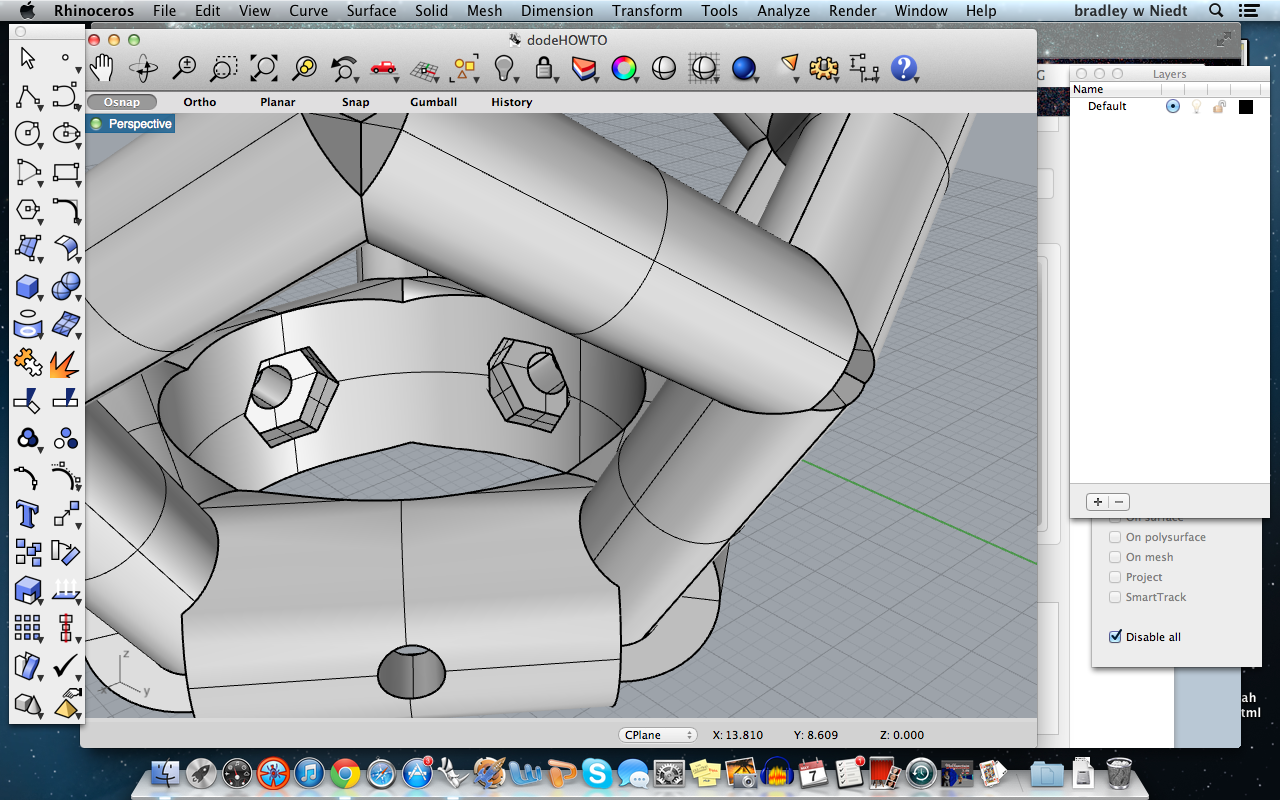Select the Pan hand tool
This screenshot has height=800, width=1280.
point(102,68)
